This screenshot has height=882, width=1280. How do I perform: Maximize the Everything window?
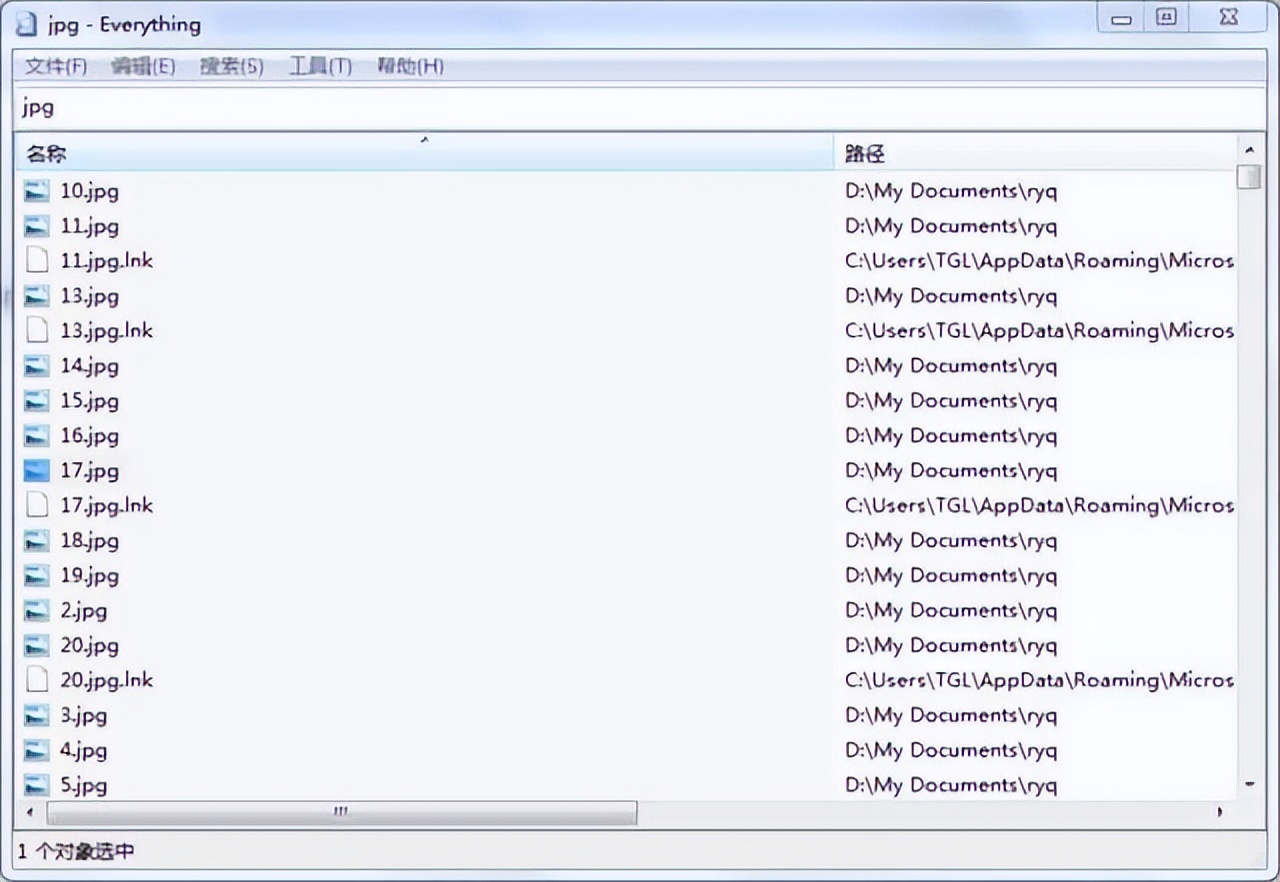click(x=1167, y=18)
